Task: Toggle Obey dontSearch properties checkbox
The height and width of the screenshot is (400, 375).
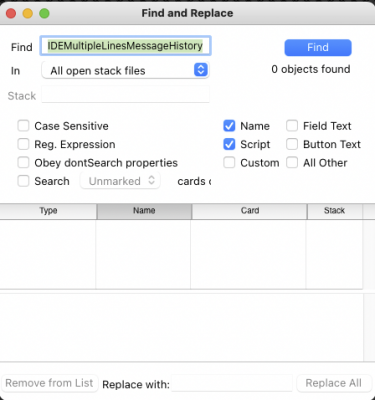Action: coord(23,163)
